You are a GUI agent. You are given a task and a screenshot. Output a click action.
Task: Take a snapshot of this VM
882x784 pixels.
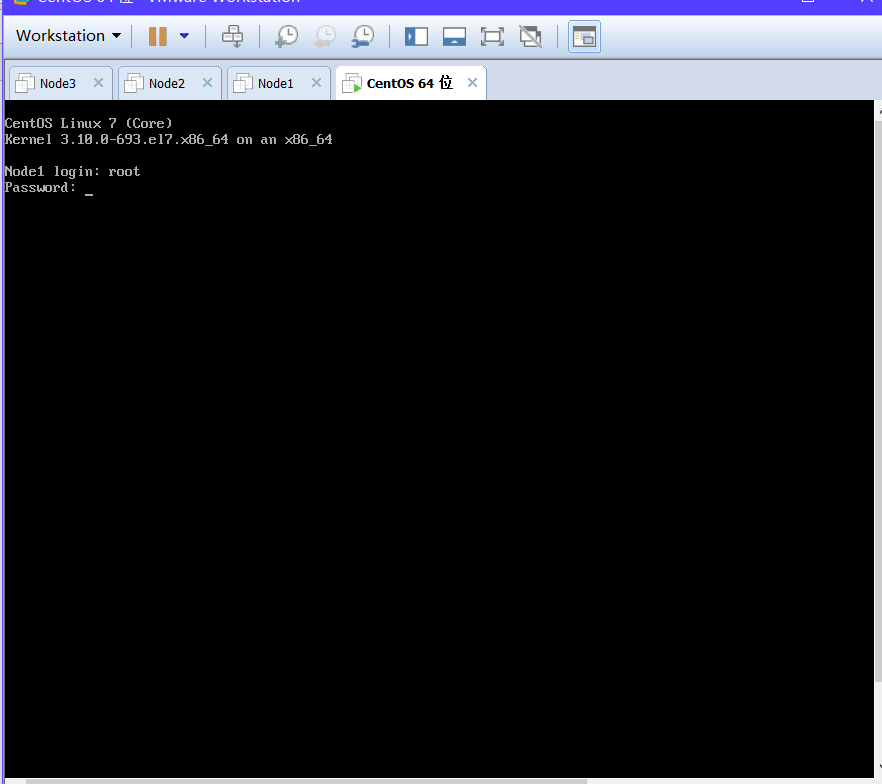pos(286,37)
